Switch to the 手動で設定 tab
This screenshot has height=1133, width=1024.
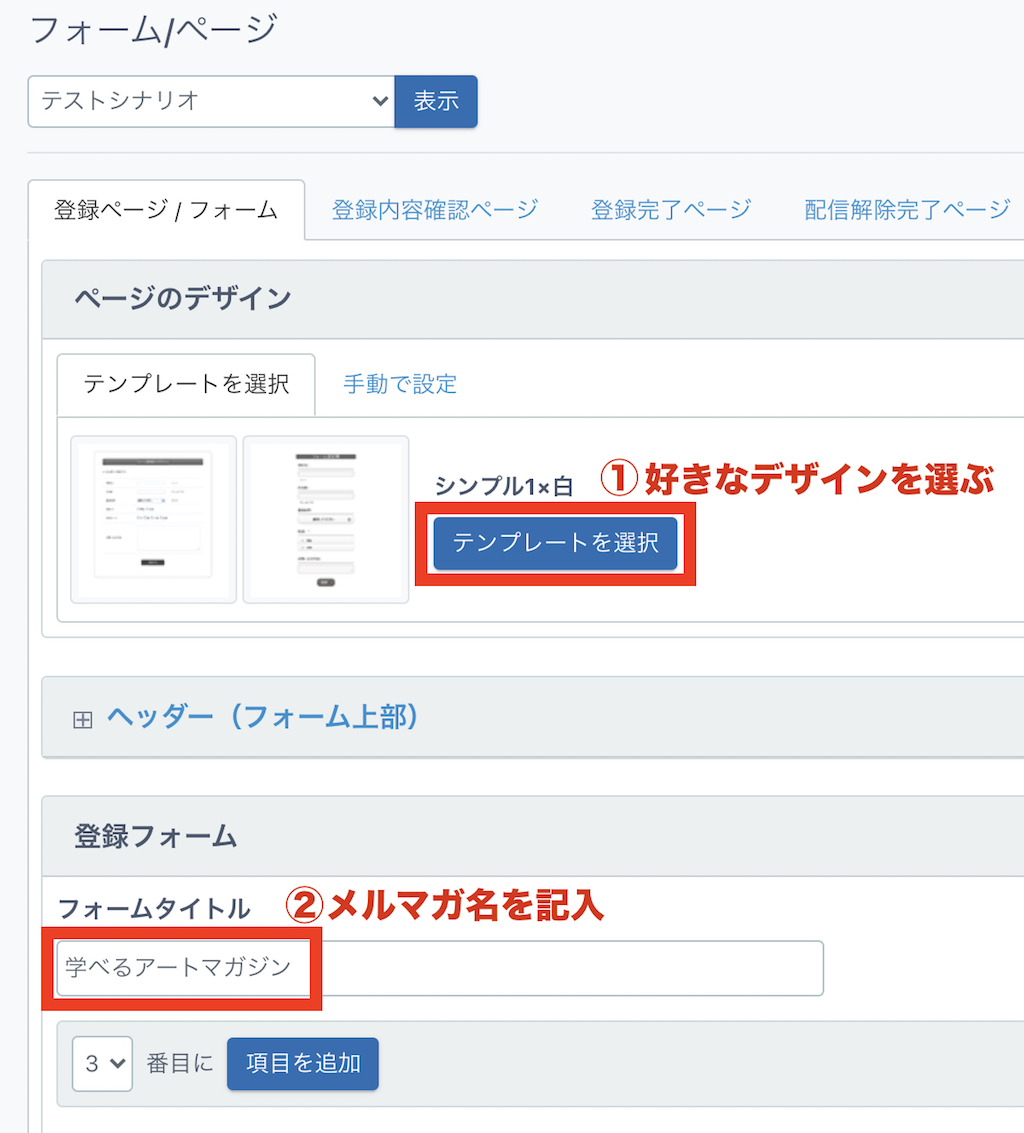click(x=400, y=384)
